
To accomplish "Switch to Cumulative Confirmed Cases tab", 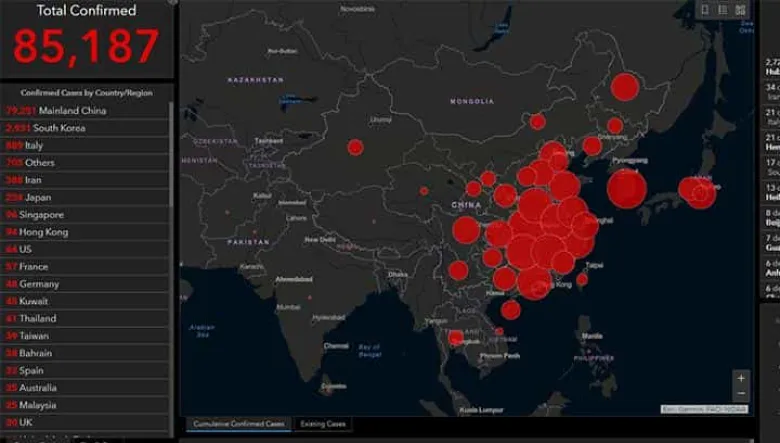I will click(x=238, y=424).
